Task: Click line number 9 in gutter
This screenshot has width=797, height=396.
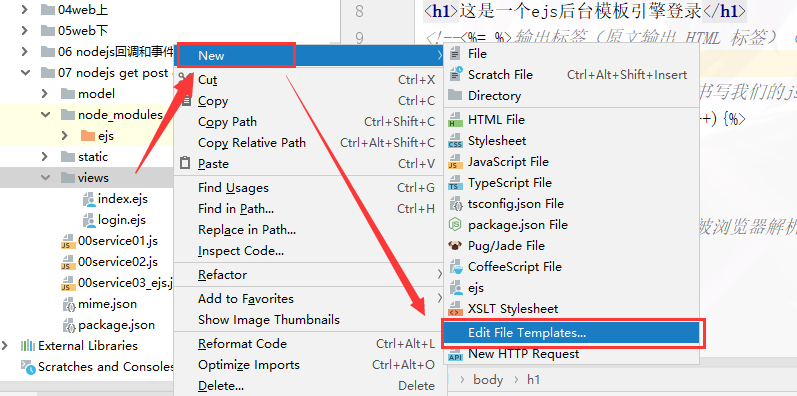Action: (359, 38)
